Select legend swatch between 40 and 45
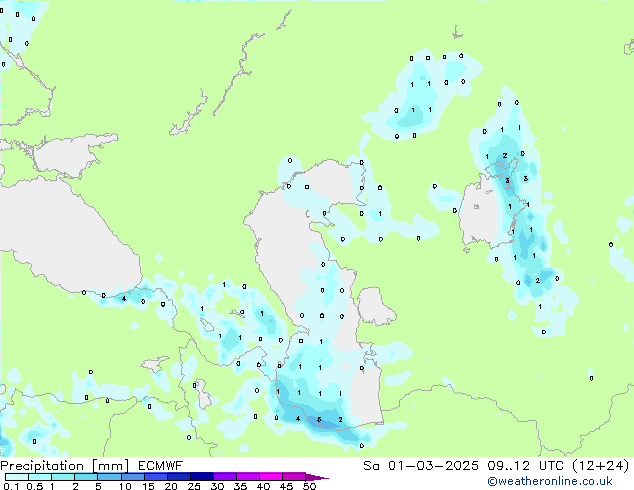634x490 pixels. pos(271,477)
